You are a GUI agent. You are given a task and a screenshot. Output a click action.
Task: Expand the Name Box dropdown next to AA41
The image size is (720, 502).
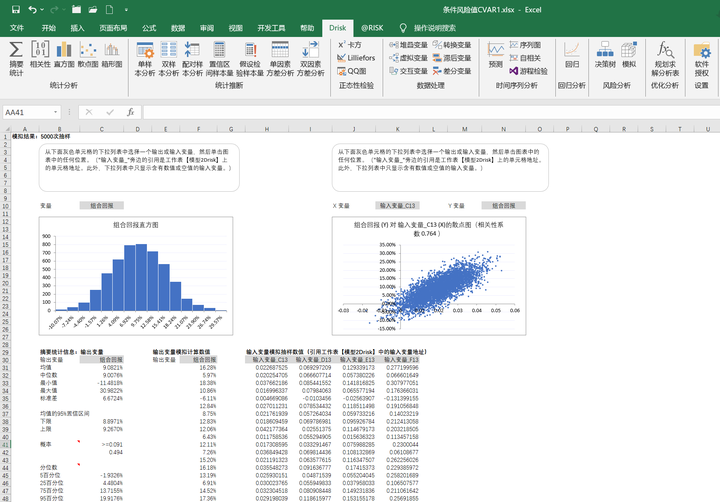click(x=56, y=112)
